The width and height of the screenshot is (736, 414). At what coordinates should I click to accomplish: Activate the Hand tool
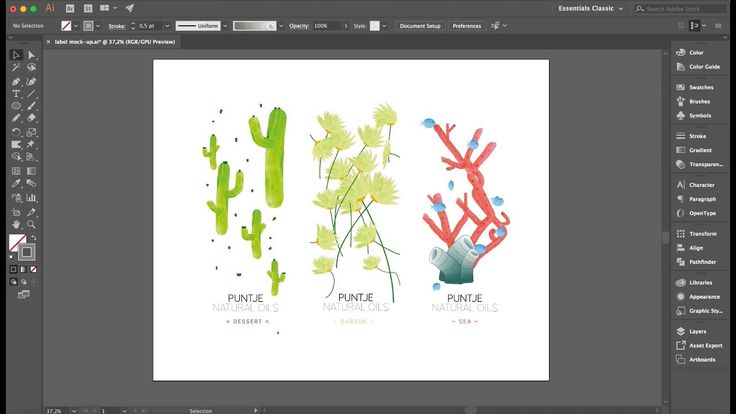[x=16, y=224]
